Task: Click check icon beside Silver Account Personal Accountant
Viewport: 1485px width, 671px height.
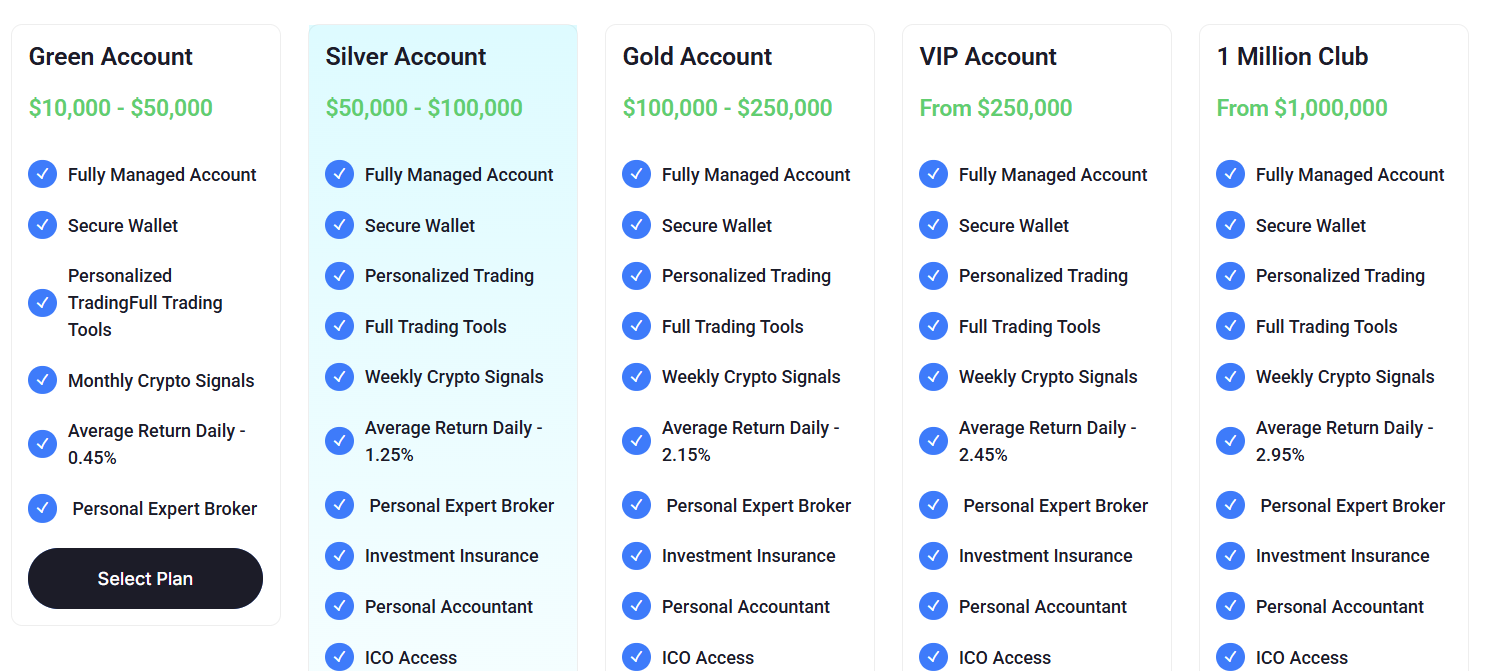Action: (x=339, y=606)
